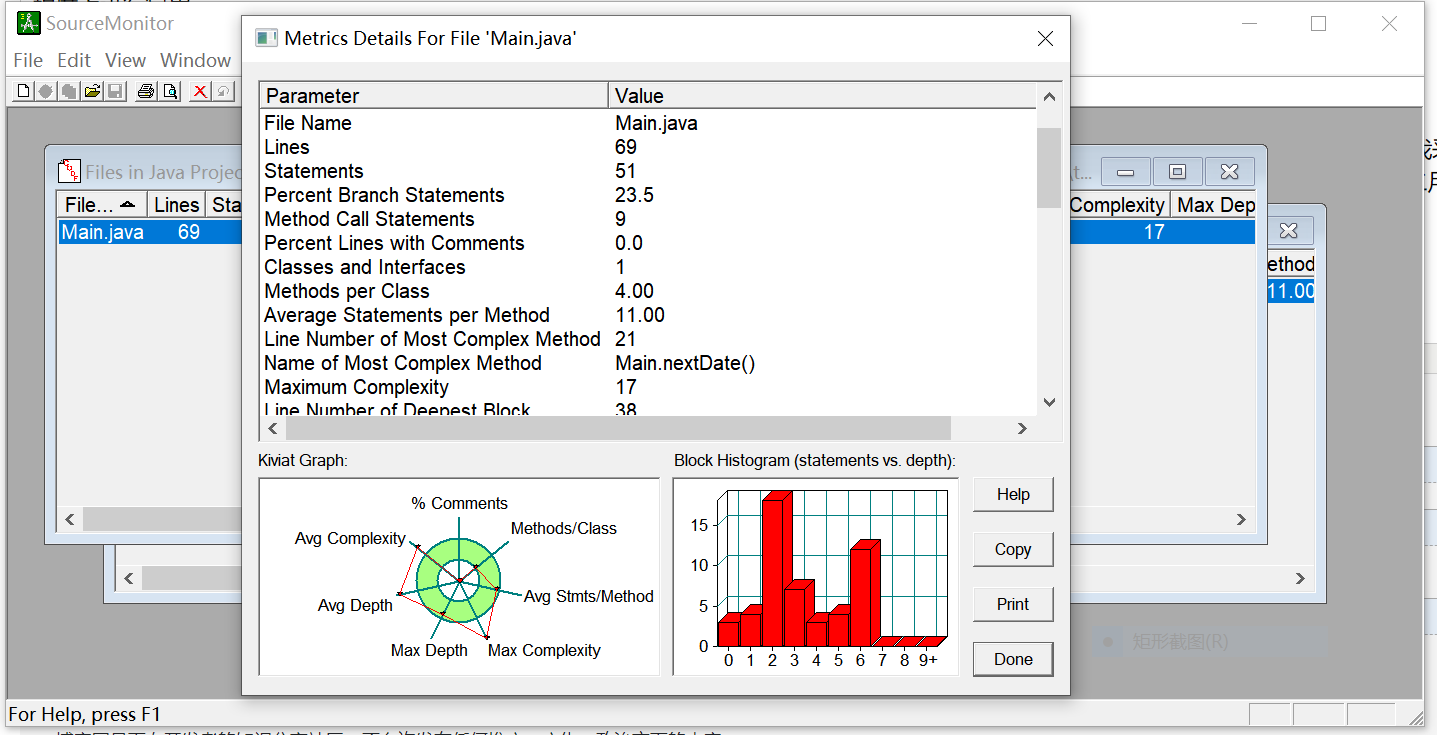Click the Save floppy disk toolbar icon
Image resolution: width=1437 pixels, height=735 pixels.
pos(115,91)
